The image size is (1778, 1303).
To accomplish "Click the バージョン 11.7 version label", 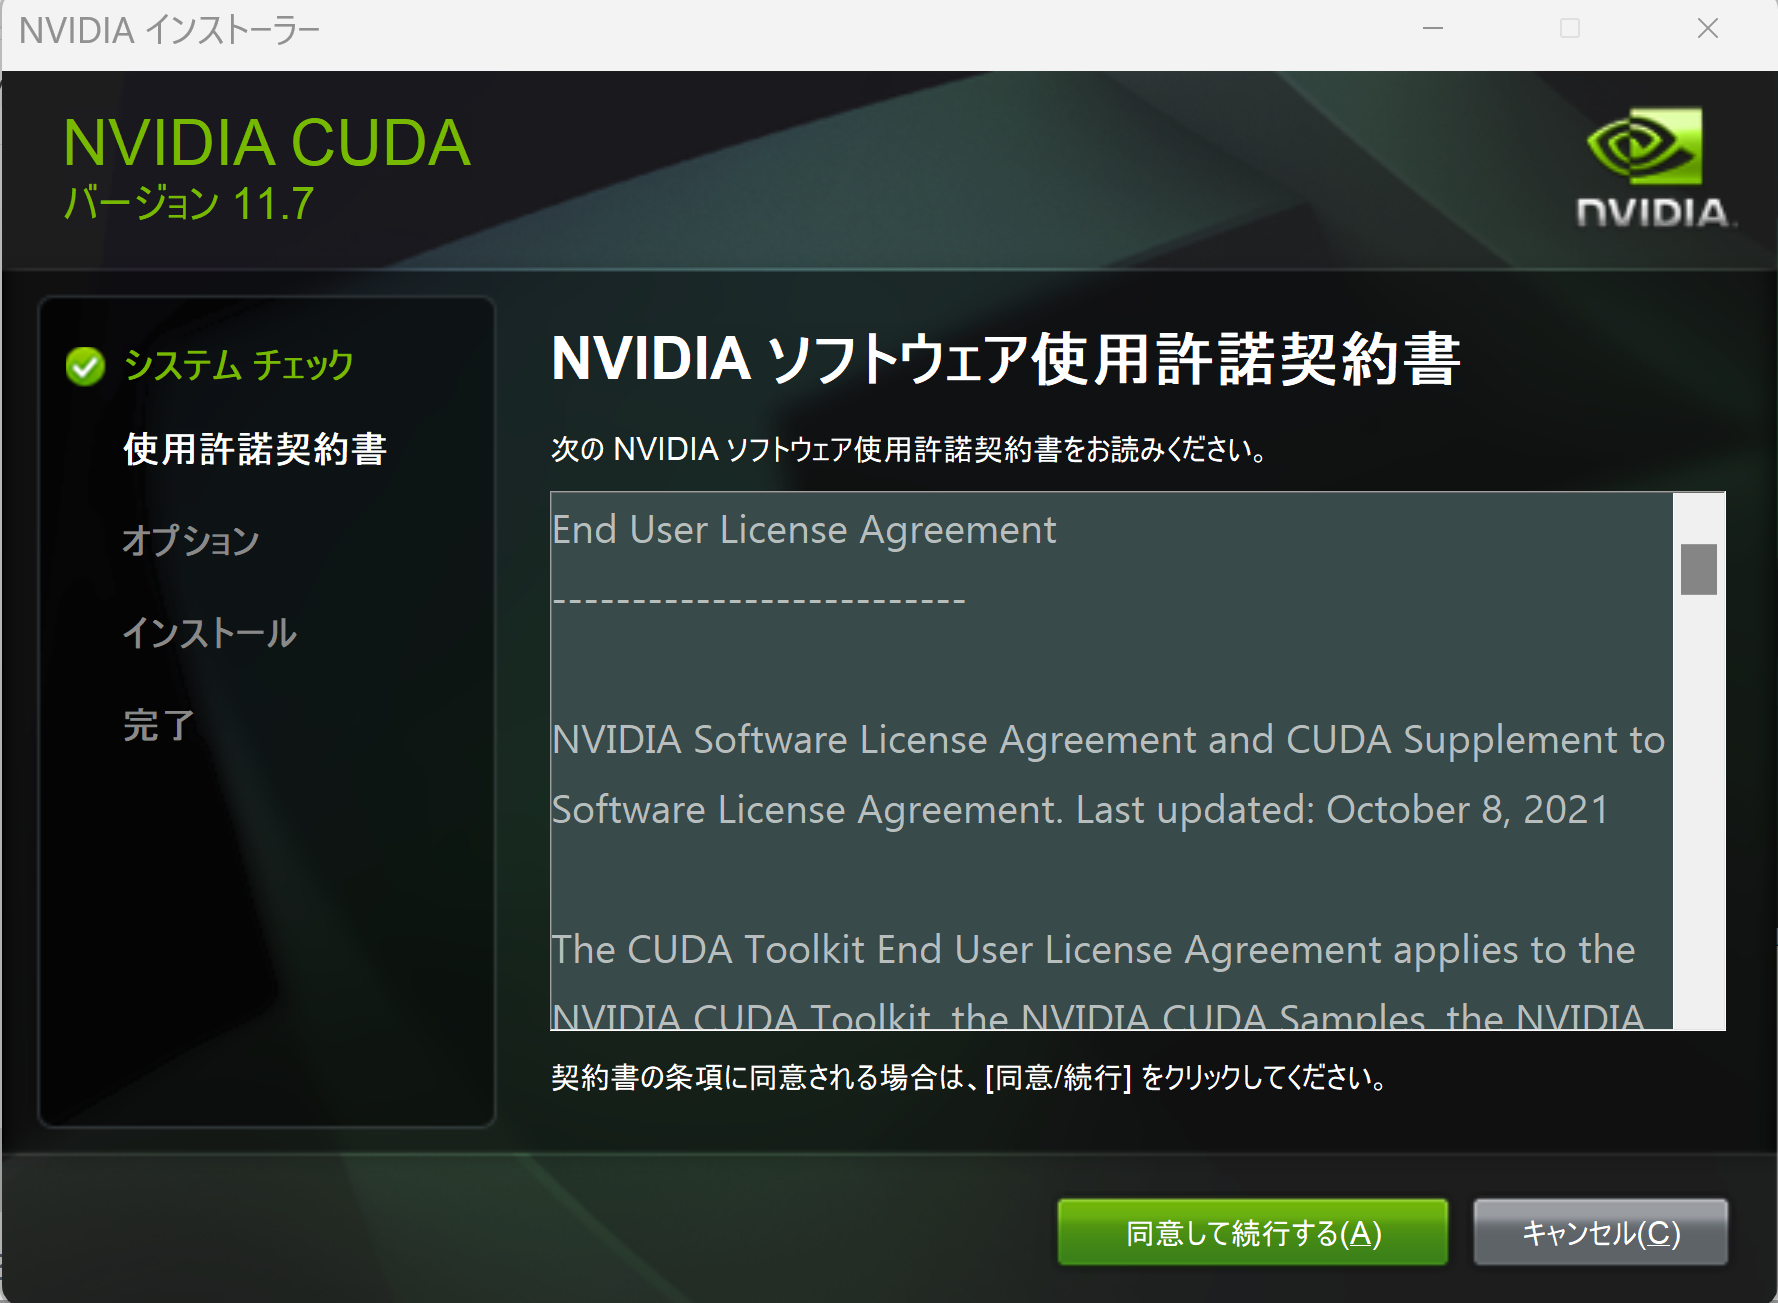I will (x=189, y=204).
